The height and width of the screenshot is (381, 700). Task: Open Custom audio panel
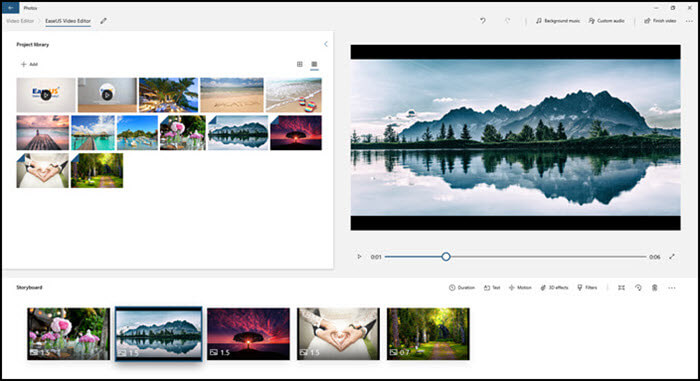(606, 21)
